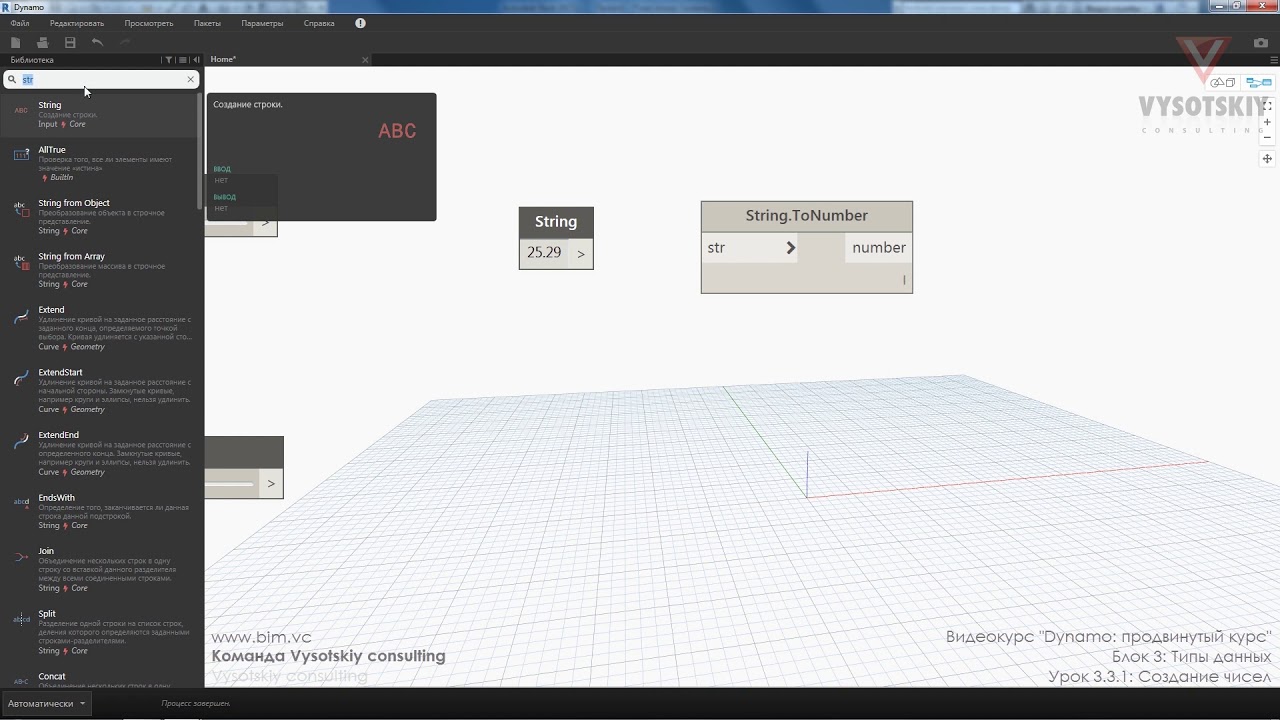Select Extend curve node result
Image resolution: width=1280 pixels, height=720 pixels.
pos(100,329)
